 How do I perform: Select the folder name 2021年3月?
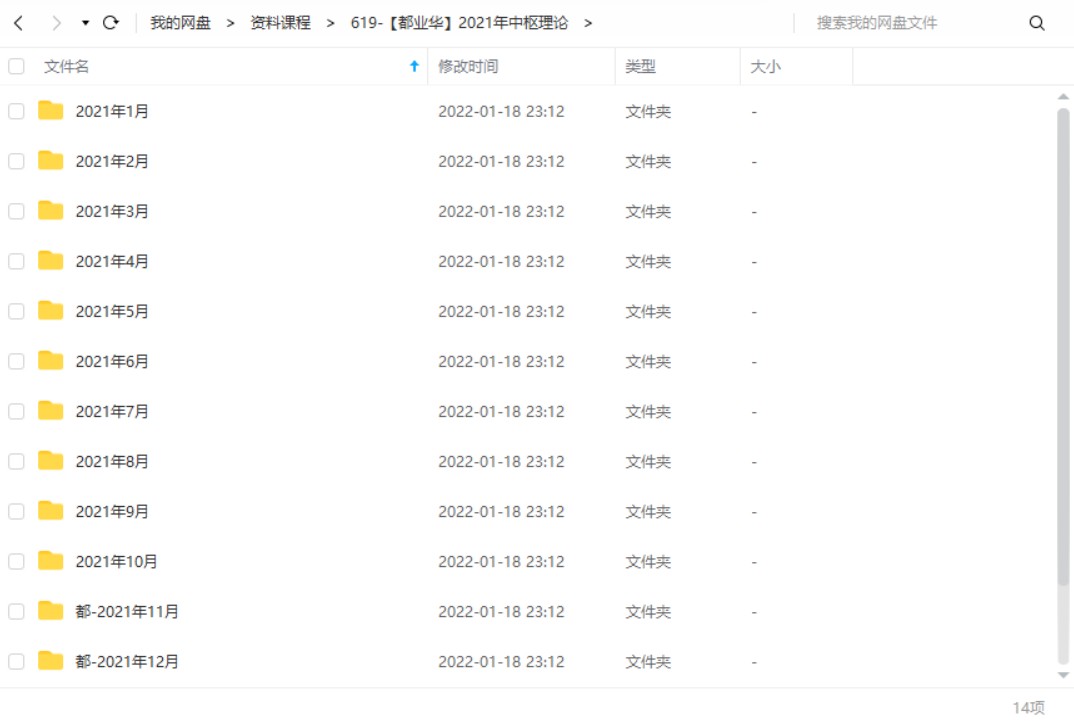112,211
